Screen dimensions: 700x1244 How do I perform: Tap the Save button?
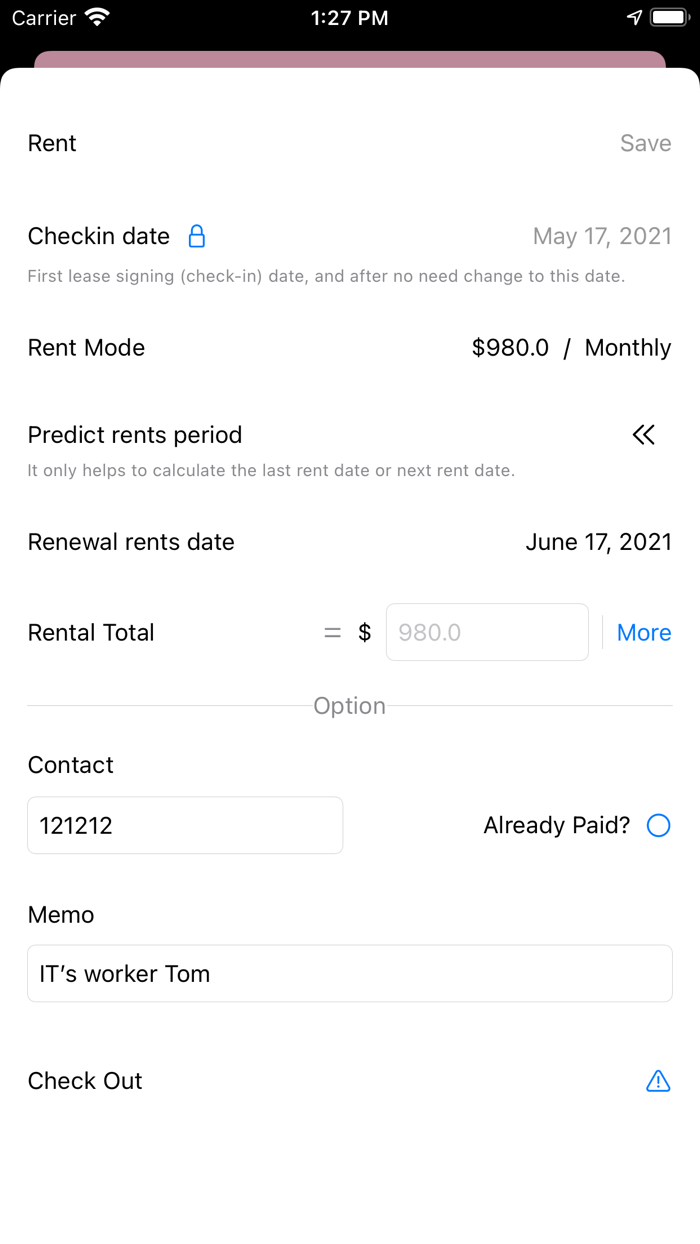(x=645, y=143)
